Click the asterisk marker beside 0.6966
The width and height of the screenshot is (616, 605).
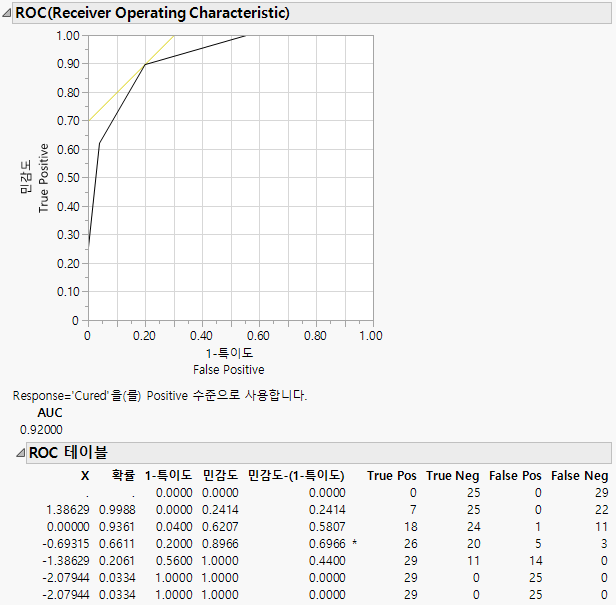(355, 543)
